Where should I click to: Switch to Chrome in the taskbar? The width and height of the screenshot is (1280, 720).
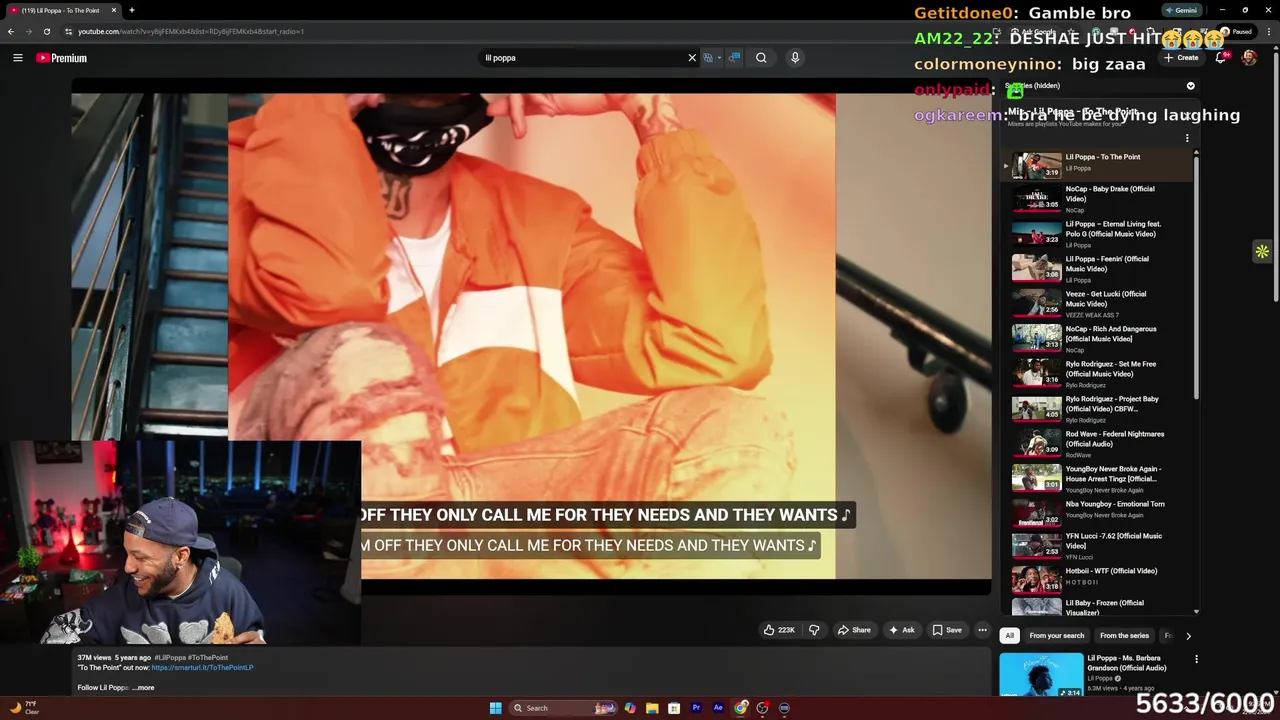[740, 708]
